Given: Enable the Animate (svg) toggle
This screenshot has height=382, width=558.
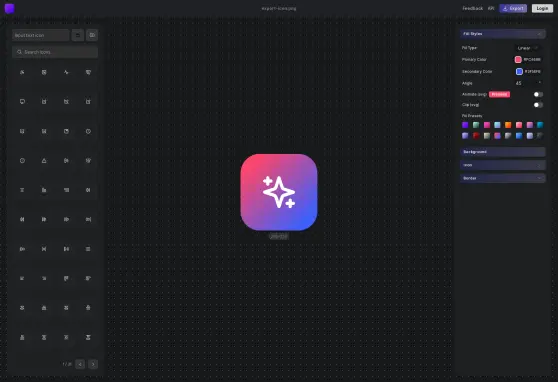Looking at the screenshot, I should pyautogui.click(x=538, y=94).
